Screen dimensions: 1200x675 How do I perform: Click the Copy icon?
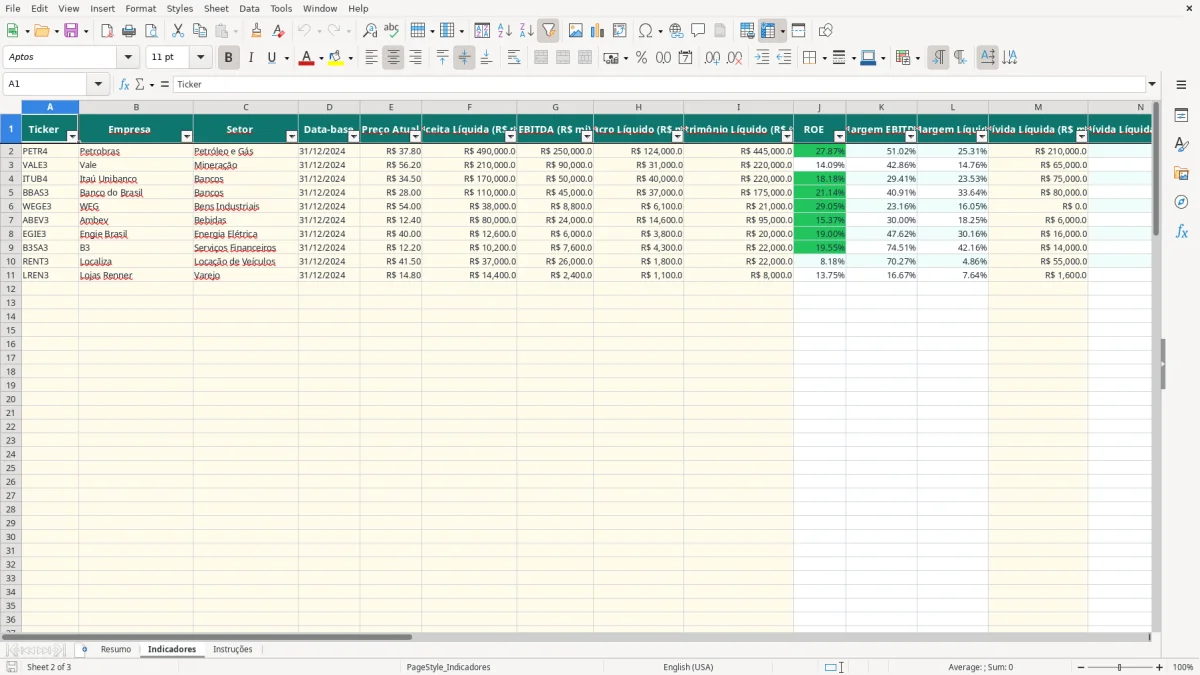pyautogui.click(x=200, y=31)
